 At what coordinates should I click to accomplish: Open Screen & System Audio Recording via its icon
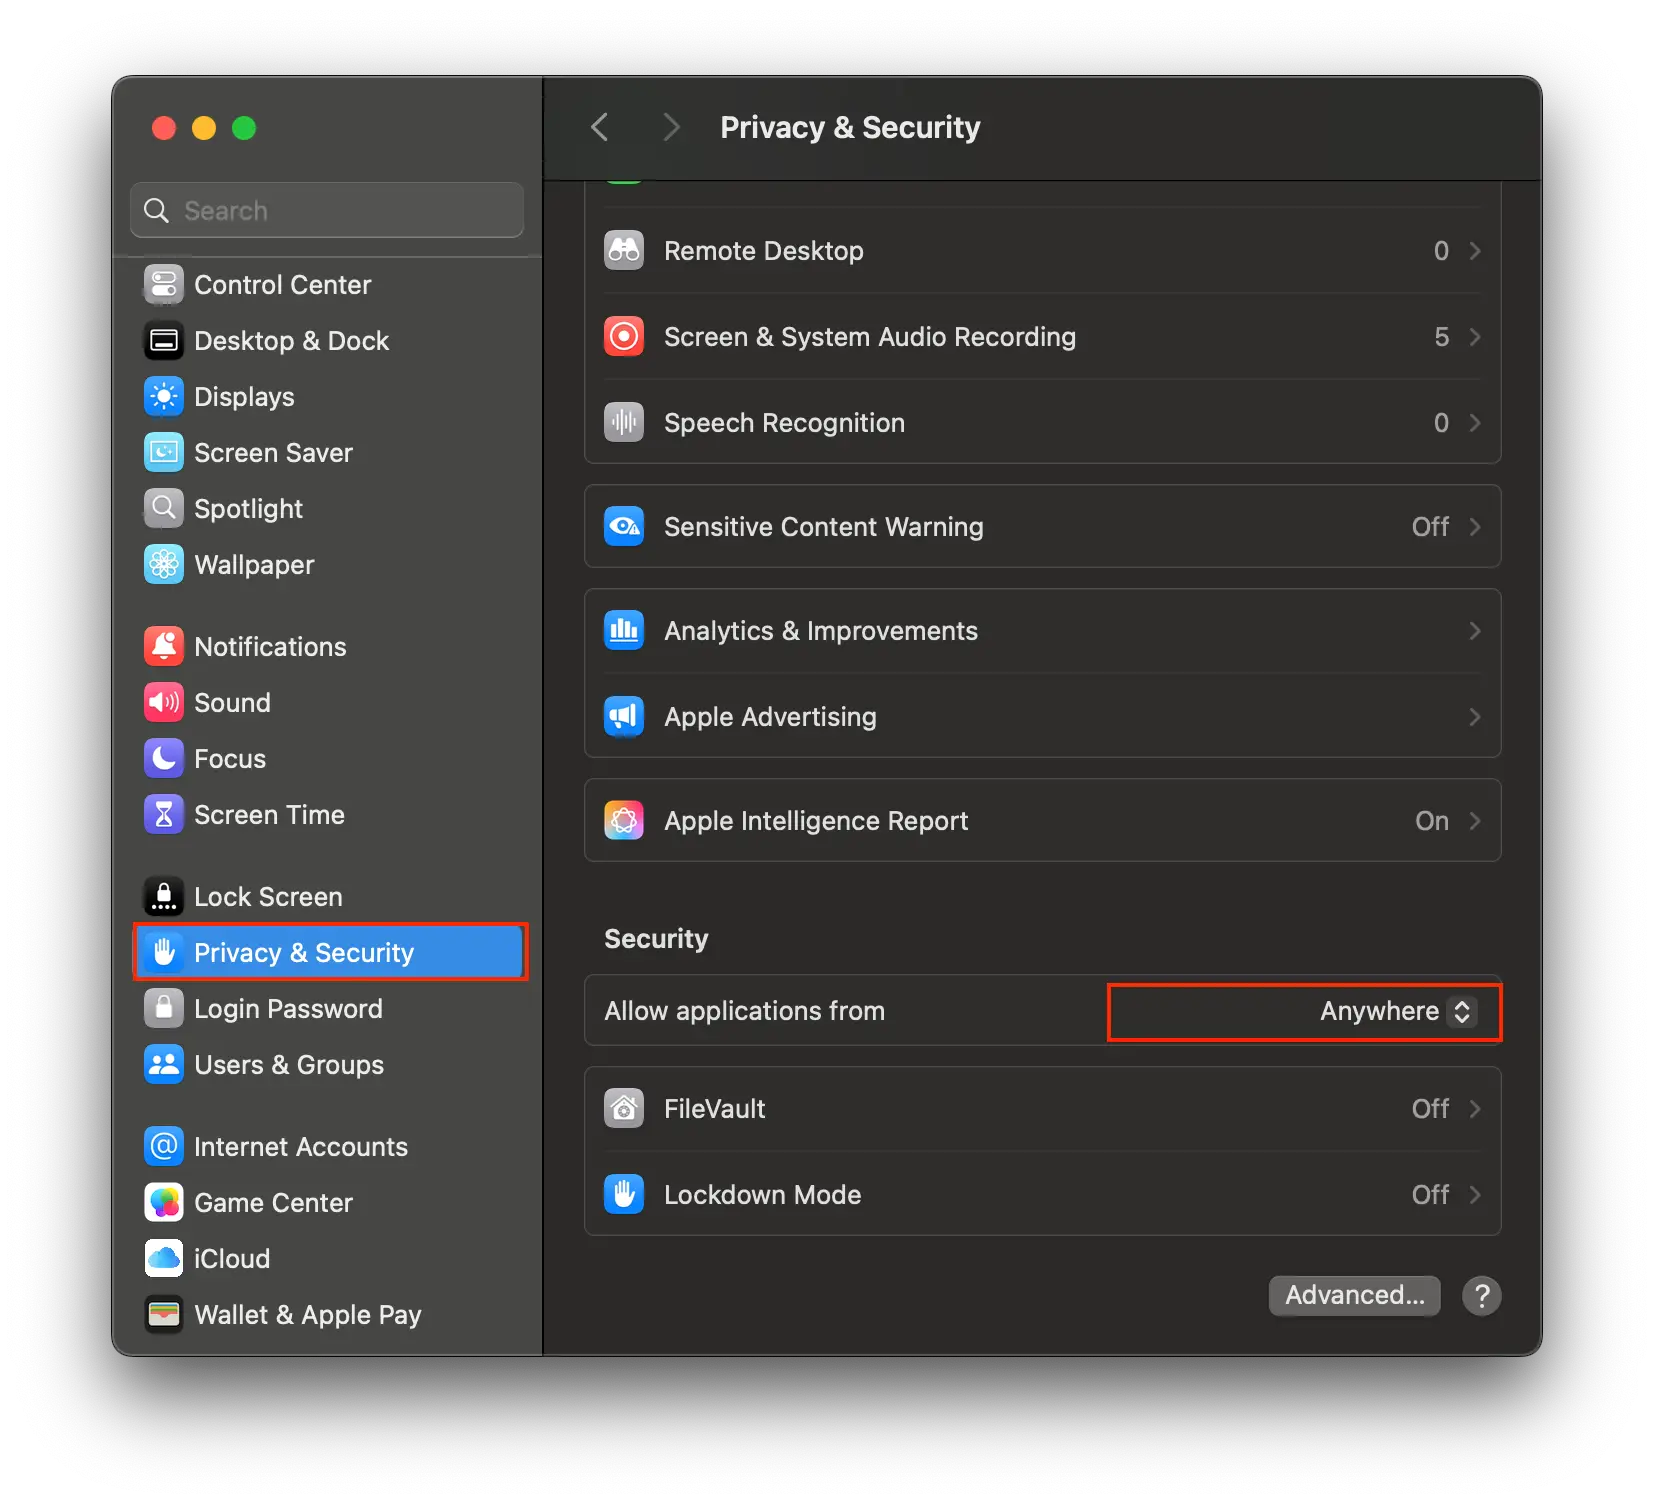tap(623, 336)
